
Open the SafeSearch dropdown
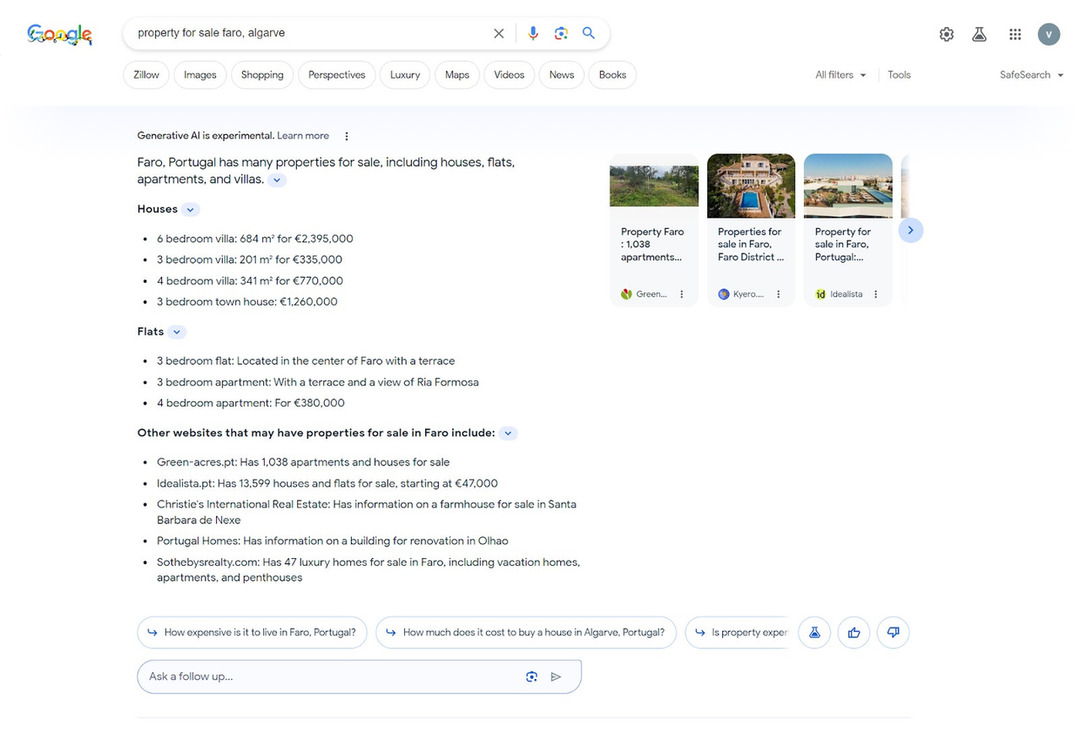1031,75
